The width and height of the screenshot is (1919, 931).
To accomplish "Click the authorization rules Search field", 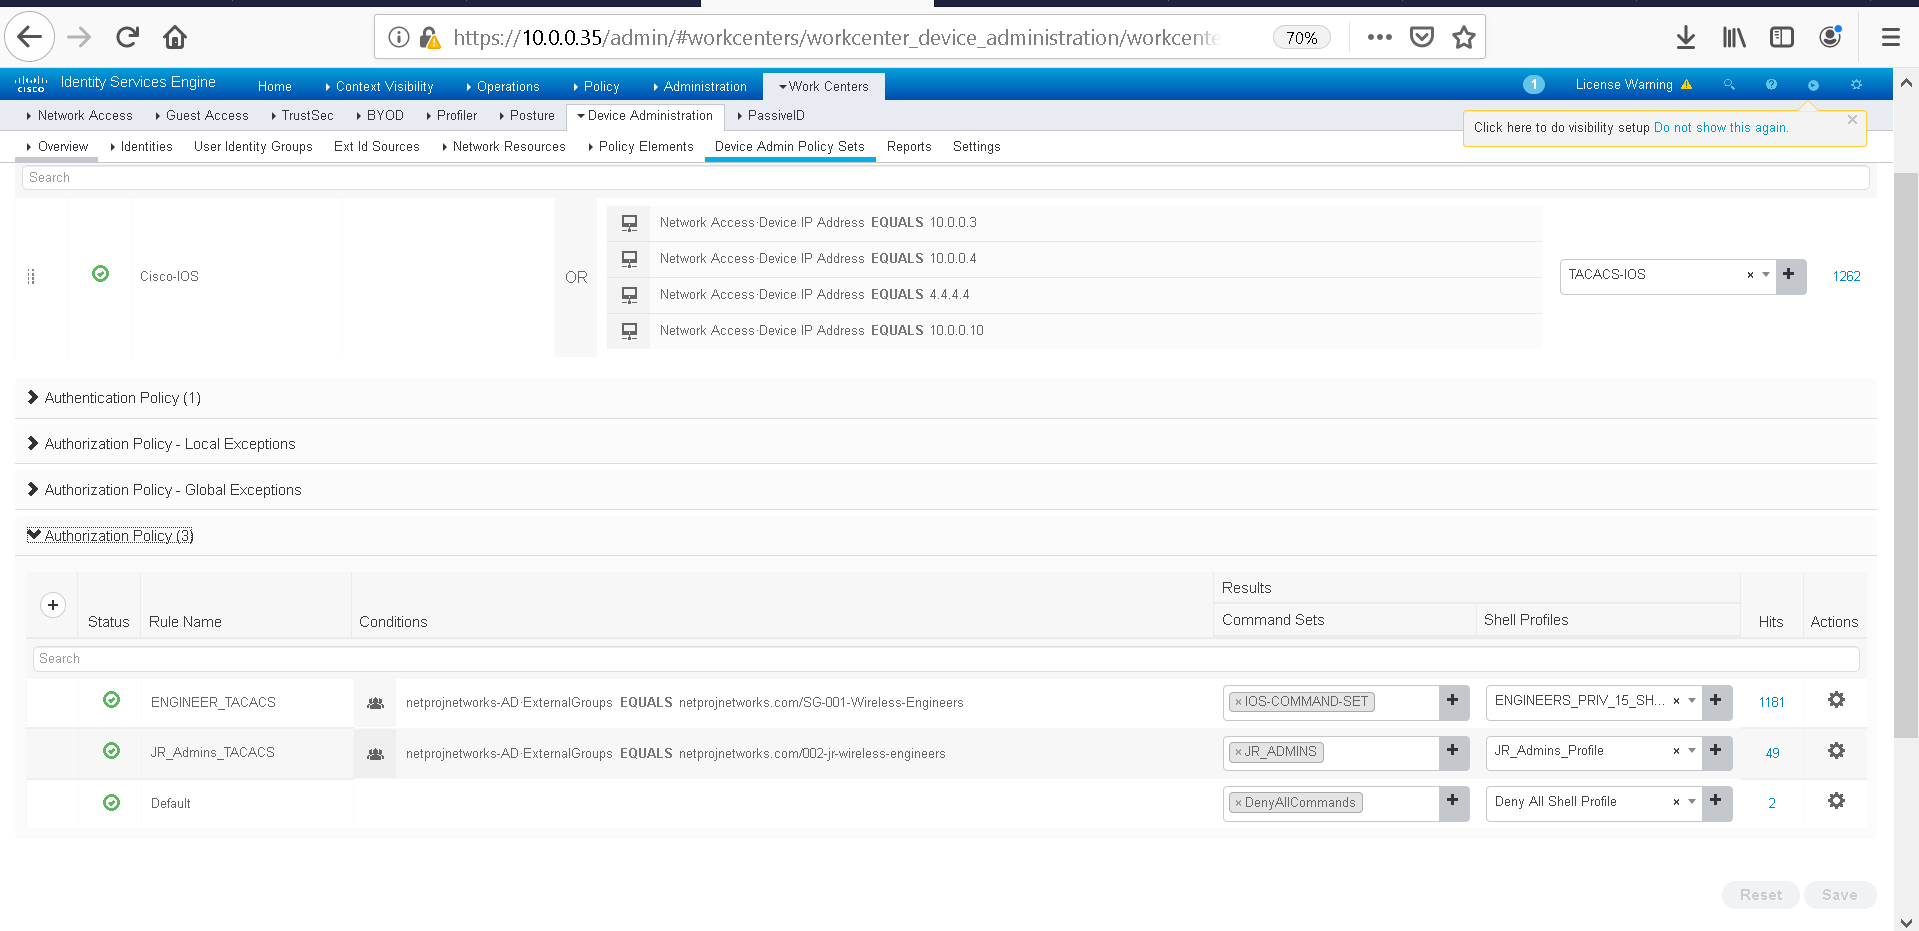I will (945, 659).
